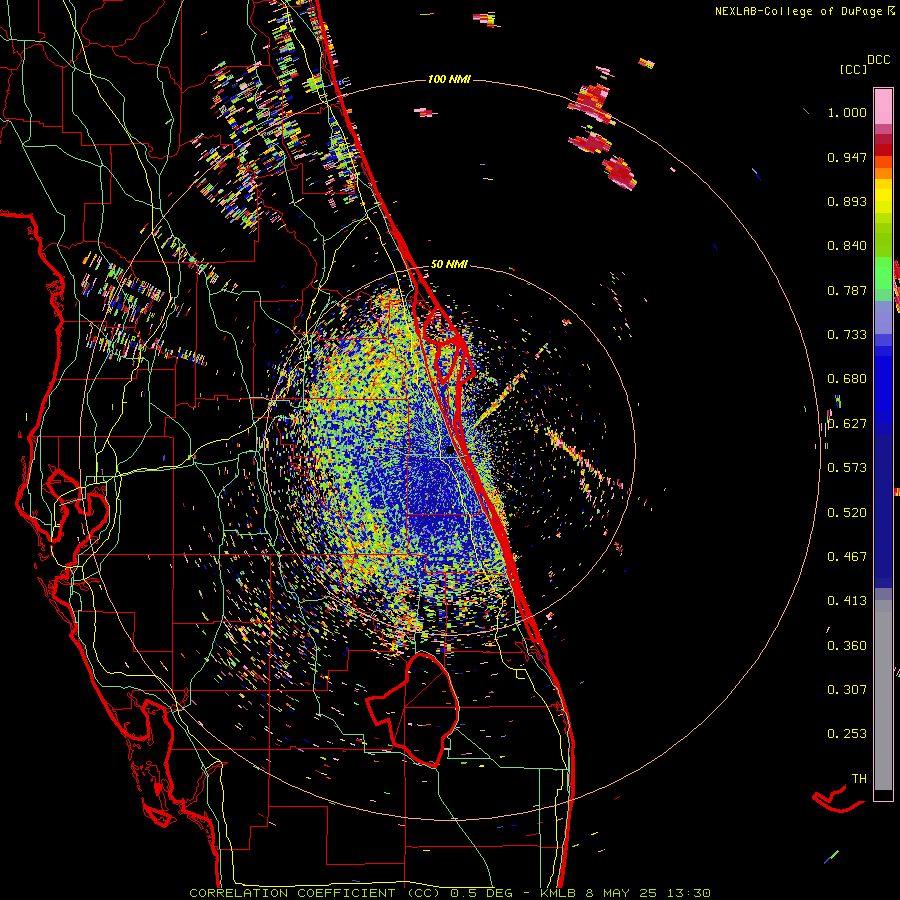This screenshot has width=900, height=900.
Task: Click the TH threshold label
Action: point(859,779)
